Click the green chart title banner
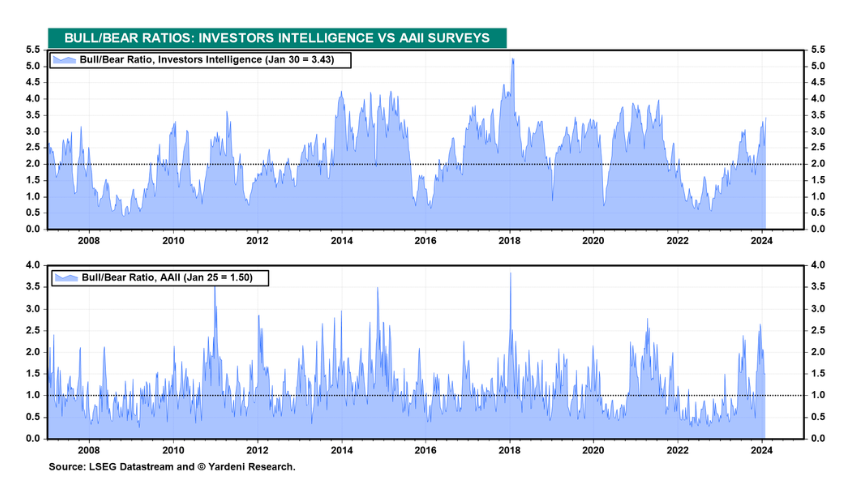855x491 pixels. [x=277, y=38]
